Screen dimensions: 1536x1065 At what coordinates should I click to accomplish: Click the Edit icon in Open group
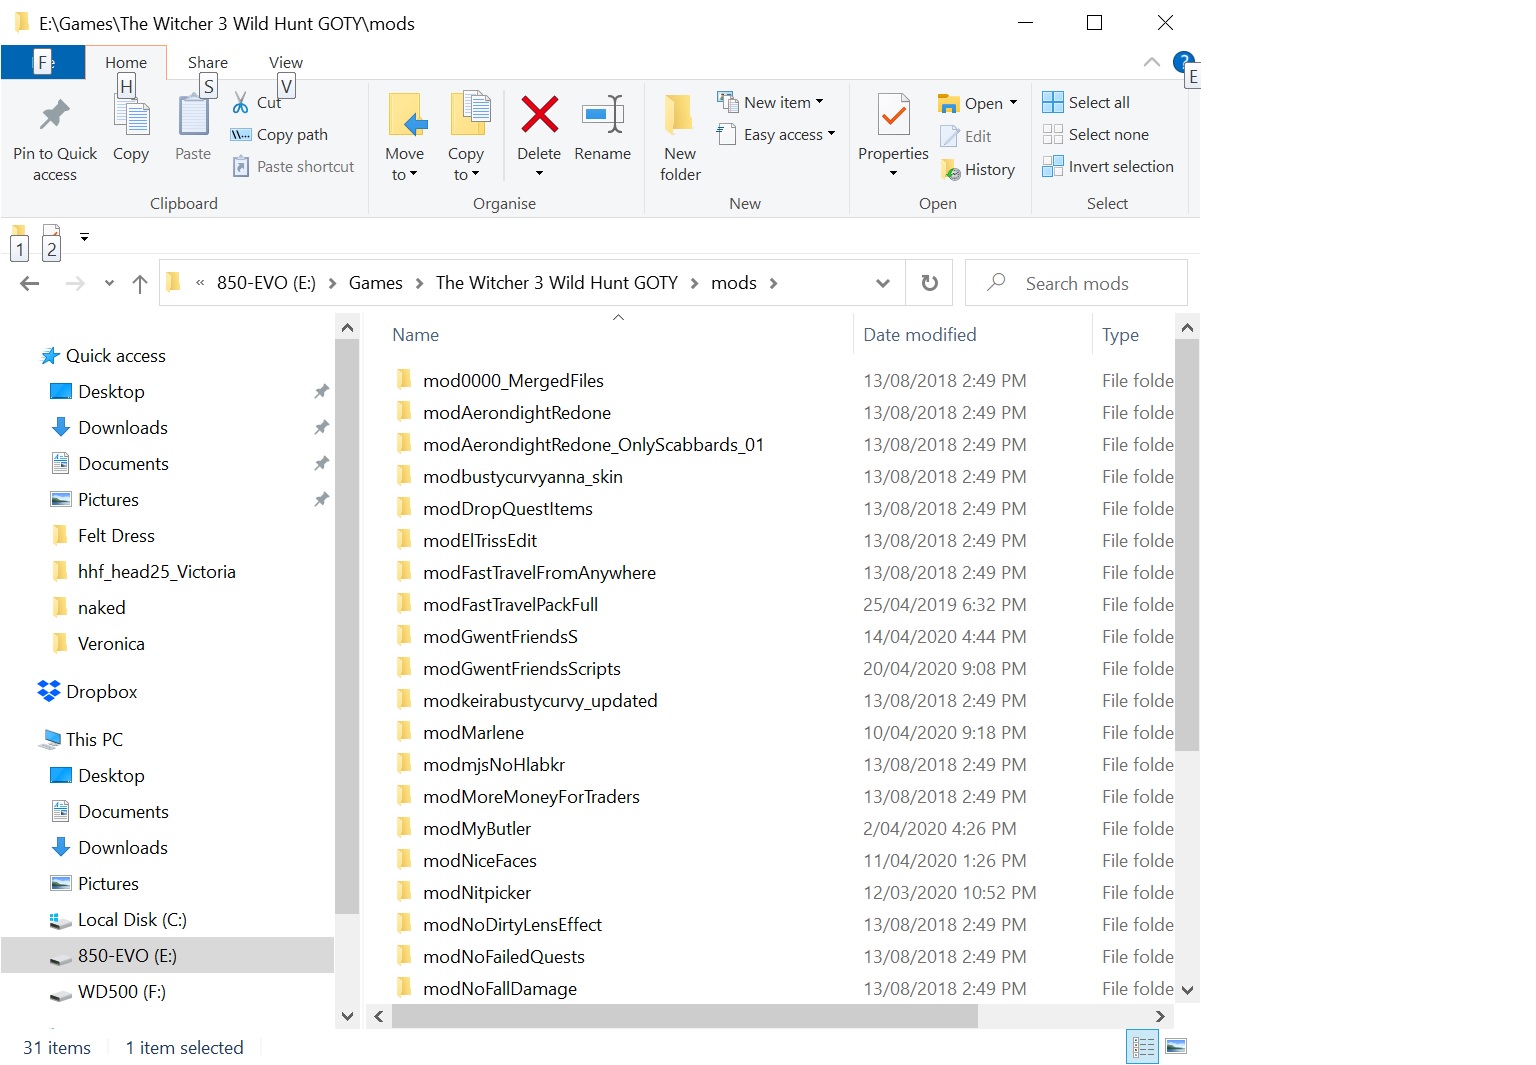(x=950, y=136)
